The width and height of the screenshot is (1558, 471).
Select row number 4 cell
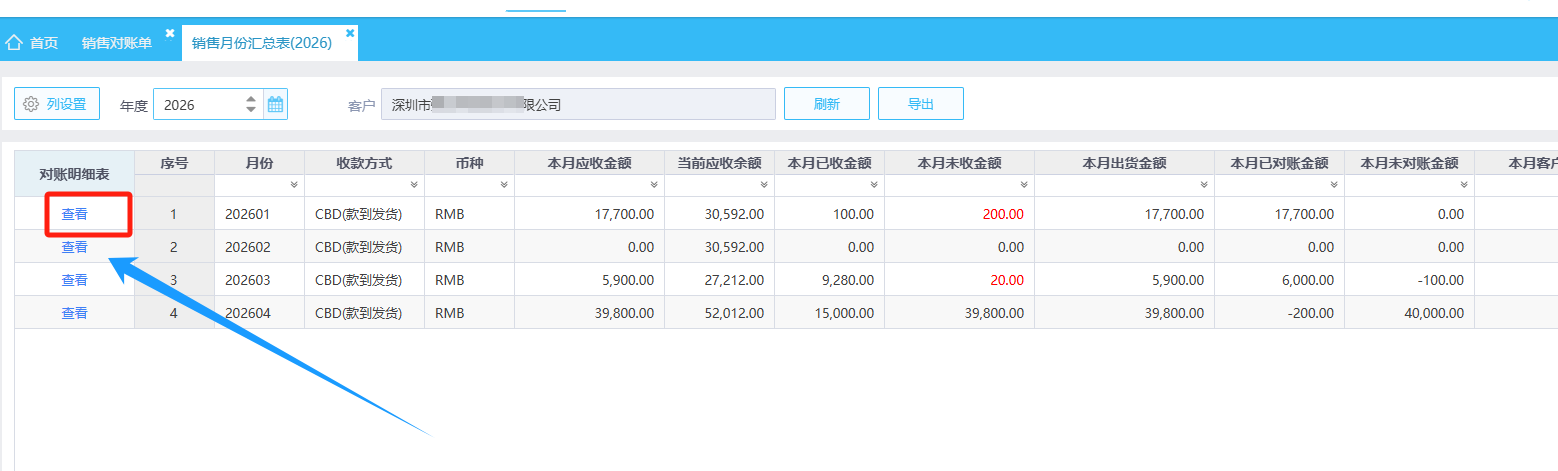pyautogui.click(x=174, y=313)
